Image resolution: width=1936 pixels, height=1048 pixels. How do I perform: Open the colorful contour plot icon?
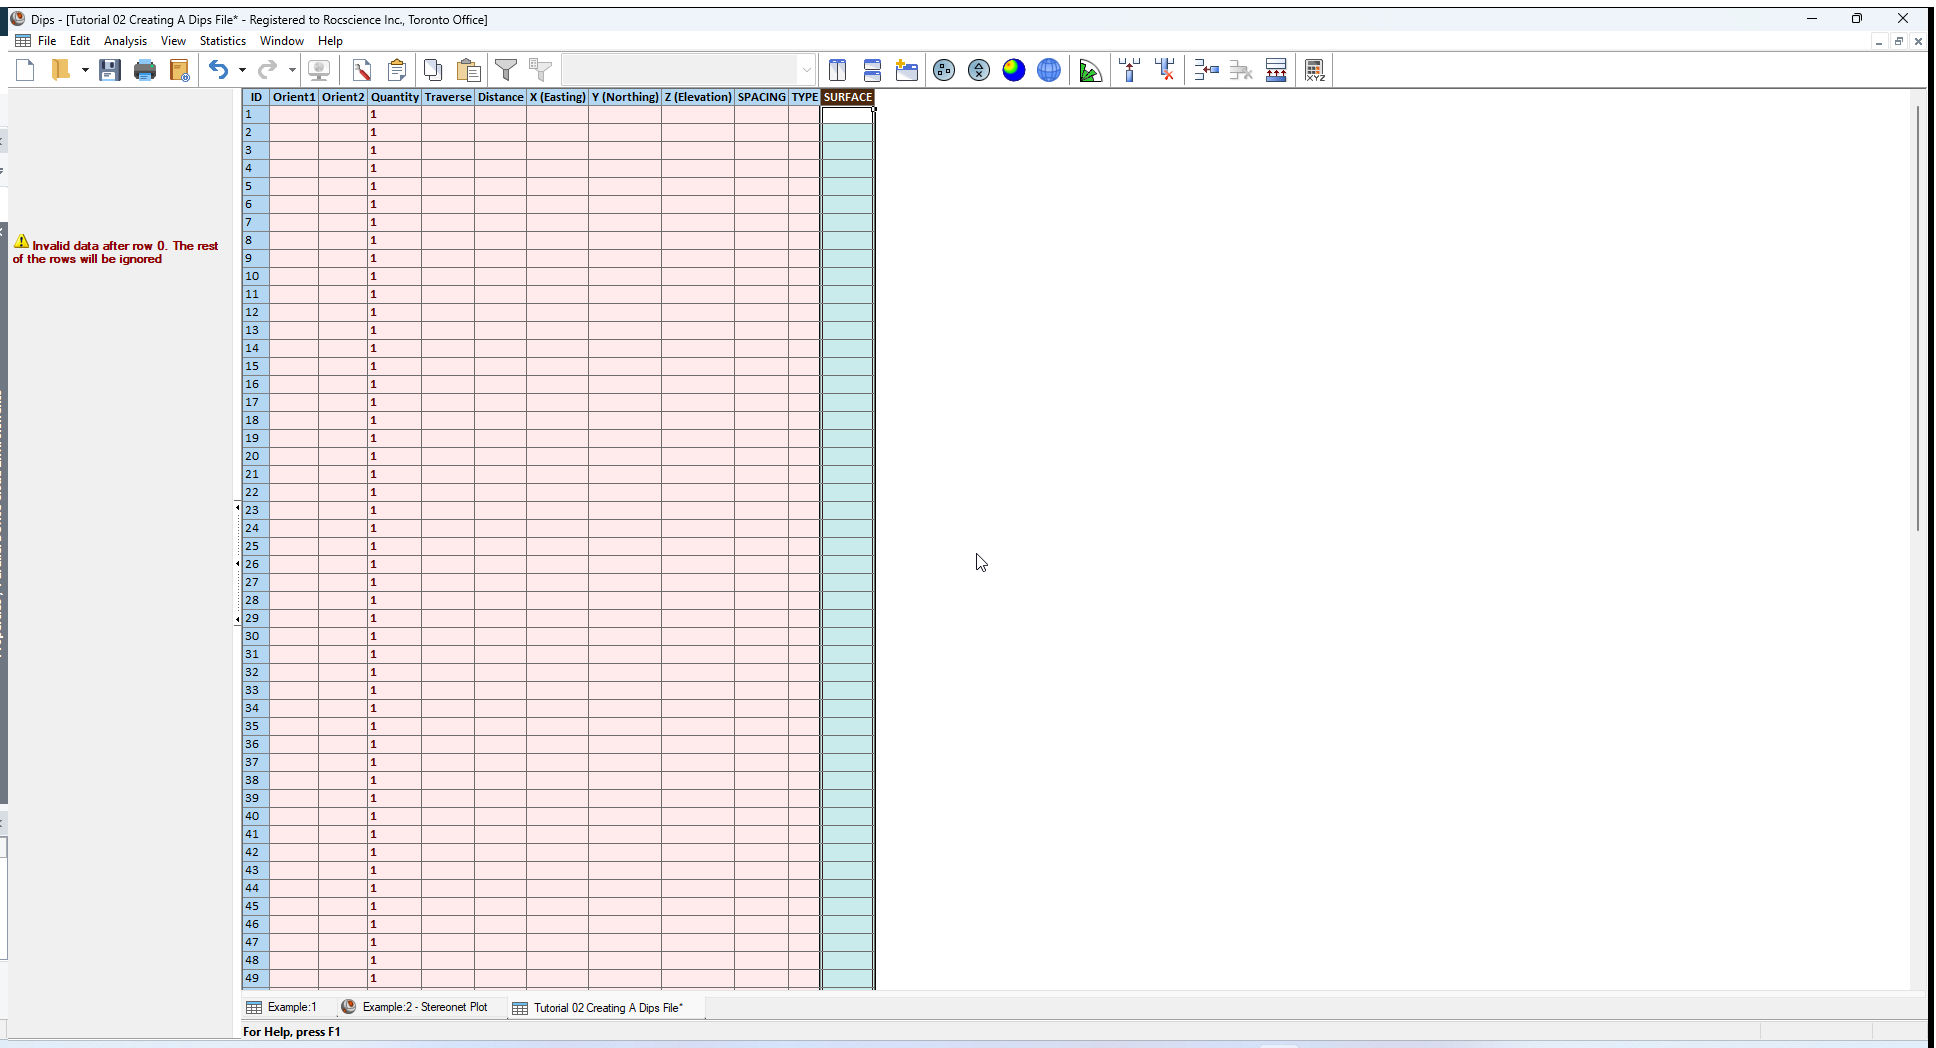[1014, 70]
